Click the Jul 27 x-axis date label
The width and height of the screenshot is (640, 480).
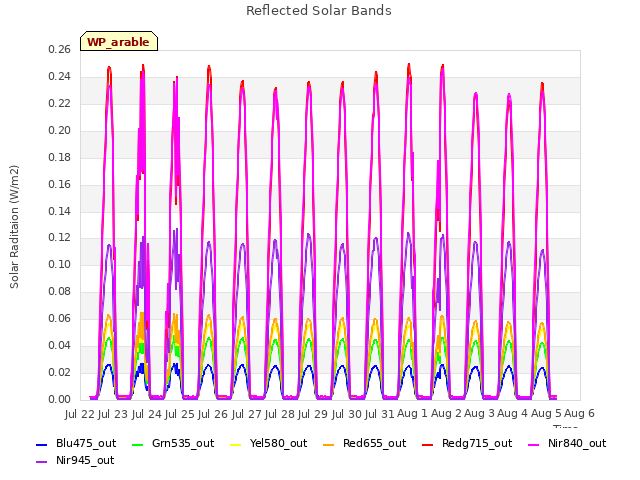click(247, 414)
